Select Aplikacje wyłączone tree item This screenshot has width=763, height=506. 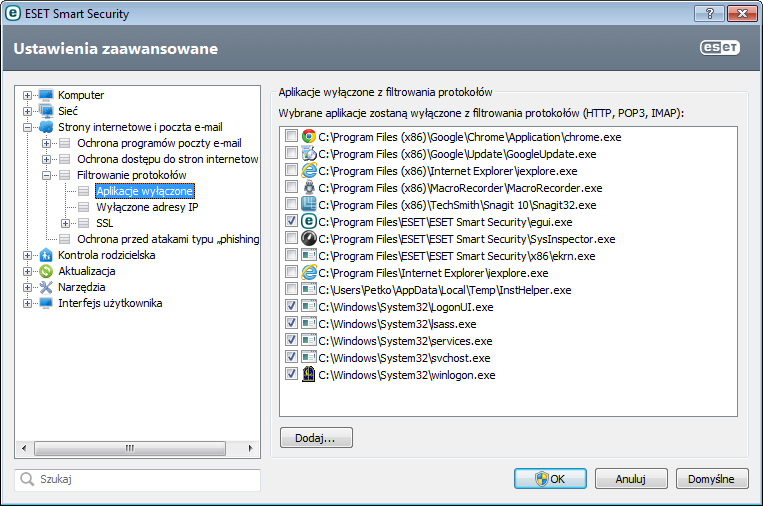click(x=145, y=191)
